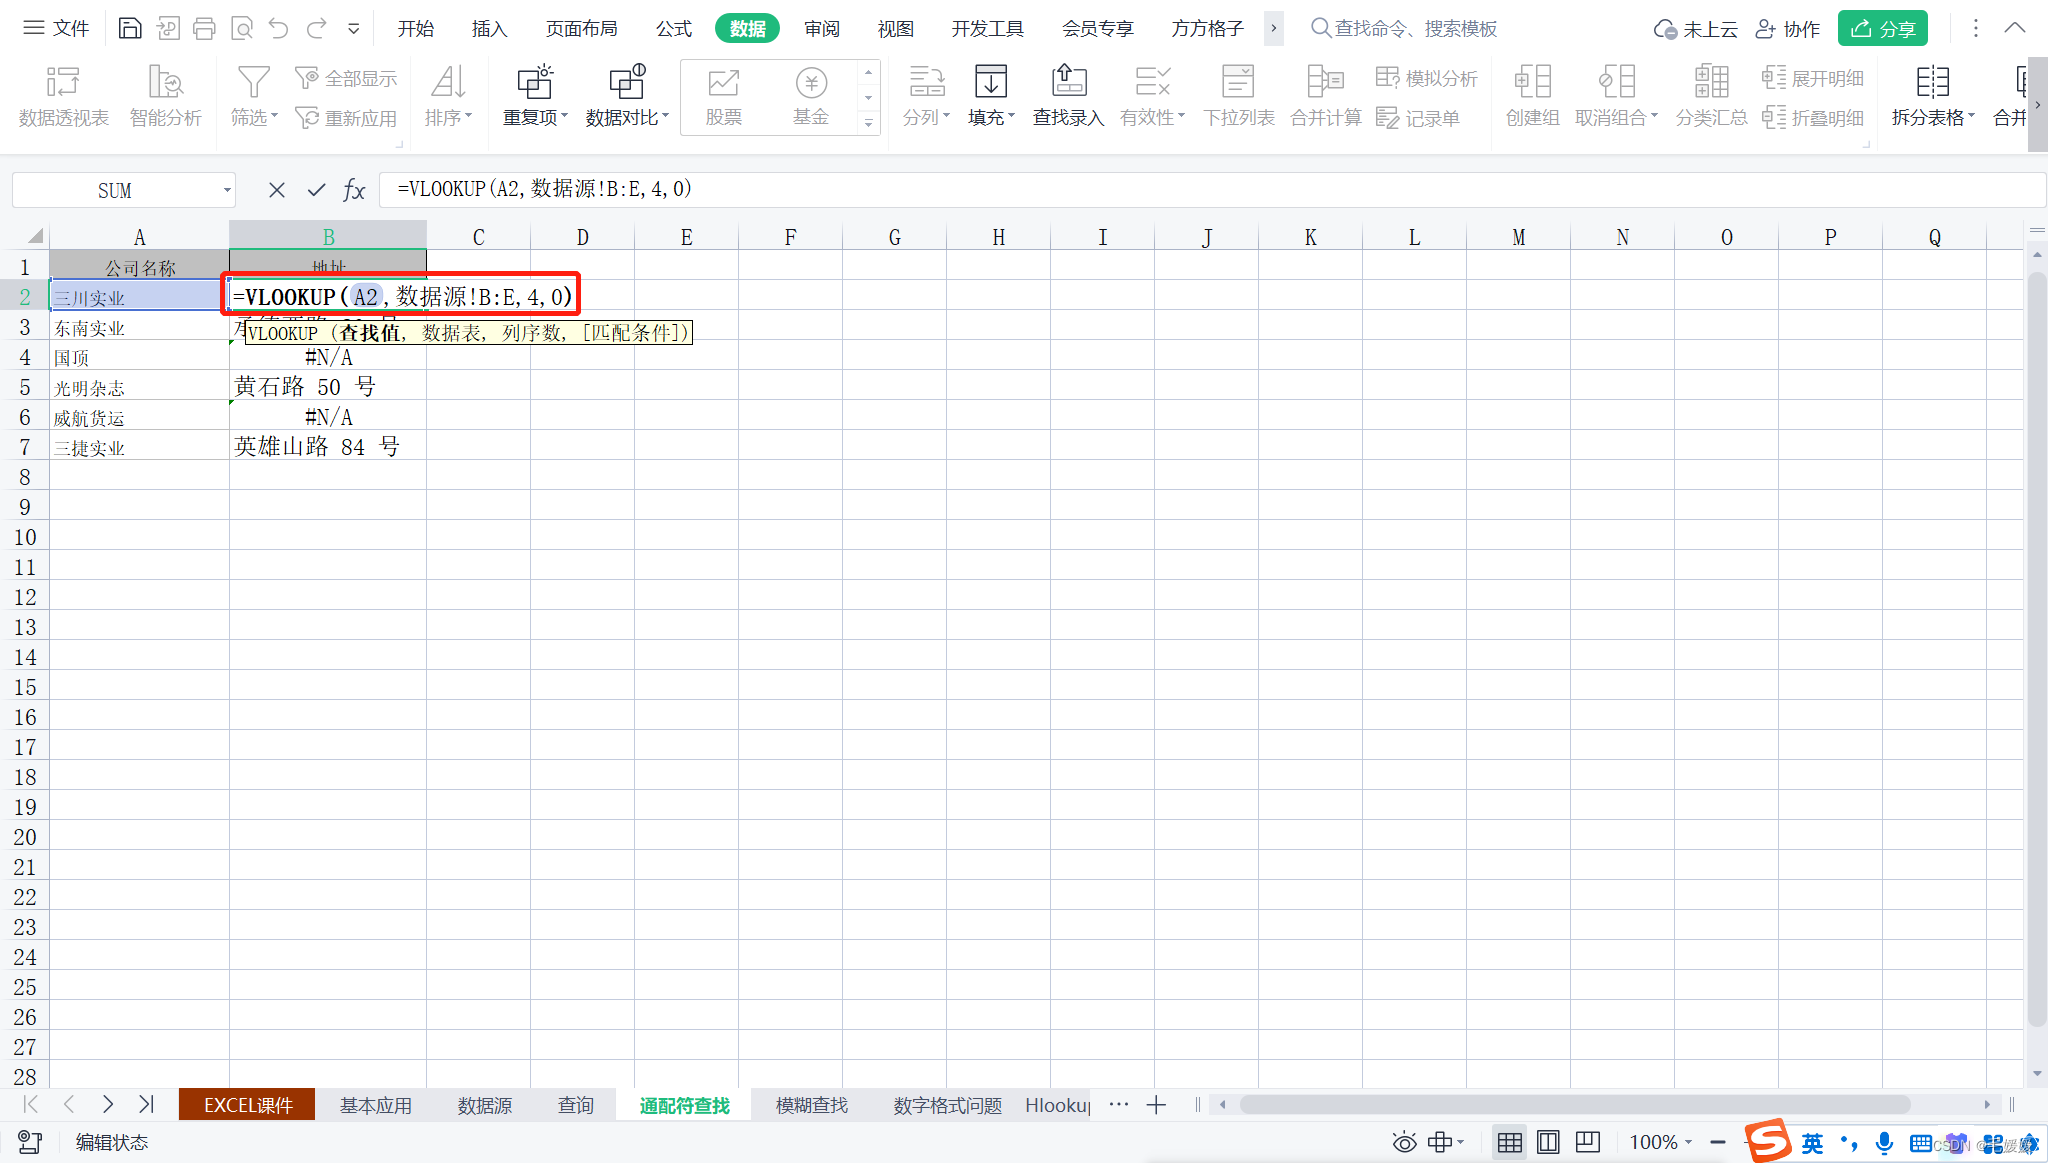
Task: Click the 合并计算 consolidate tool
Action: pyautogui.click(x=1326, y=96)
